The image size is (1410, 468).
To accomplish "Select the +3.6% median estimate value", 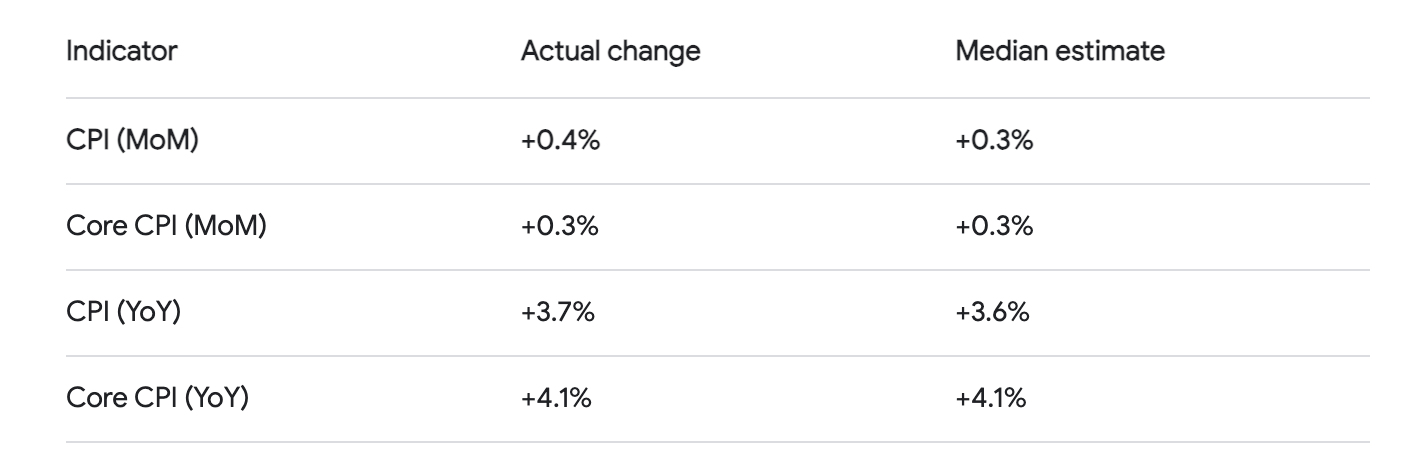I will (x=995, y=313).
